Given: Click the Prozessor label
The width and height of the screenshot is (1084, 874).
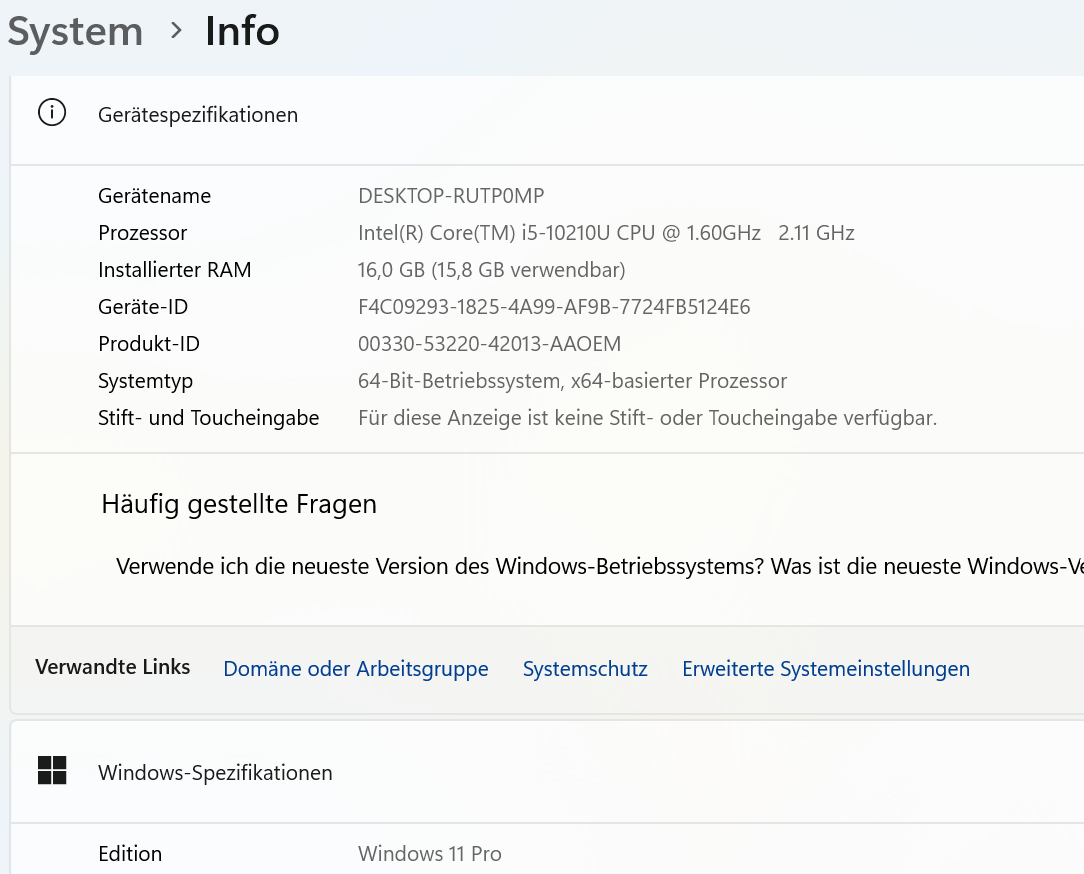Looking at the screenshot, I should click(x=142, y=233).
